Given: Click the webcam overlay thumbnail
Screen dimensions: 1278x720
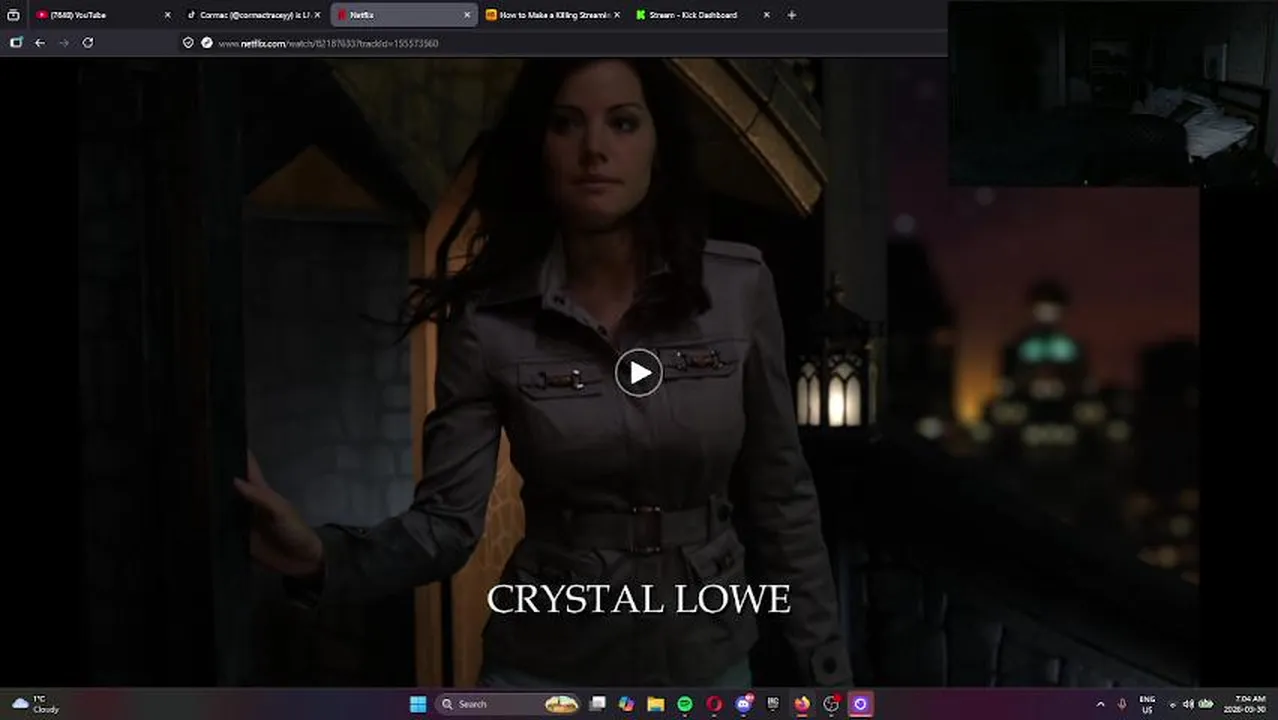Looking at the screenshot, I should pos(1112,93).
